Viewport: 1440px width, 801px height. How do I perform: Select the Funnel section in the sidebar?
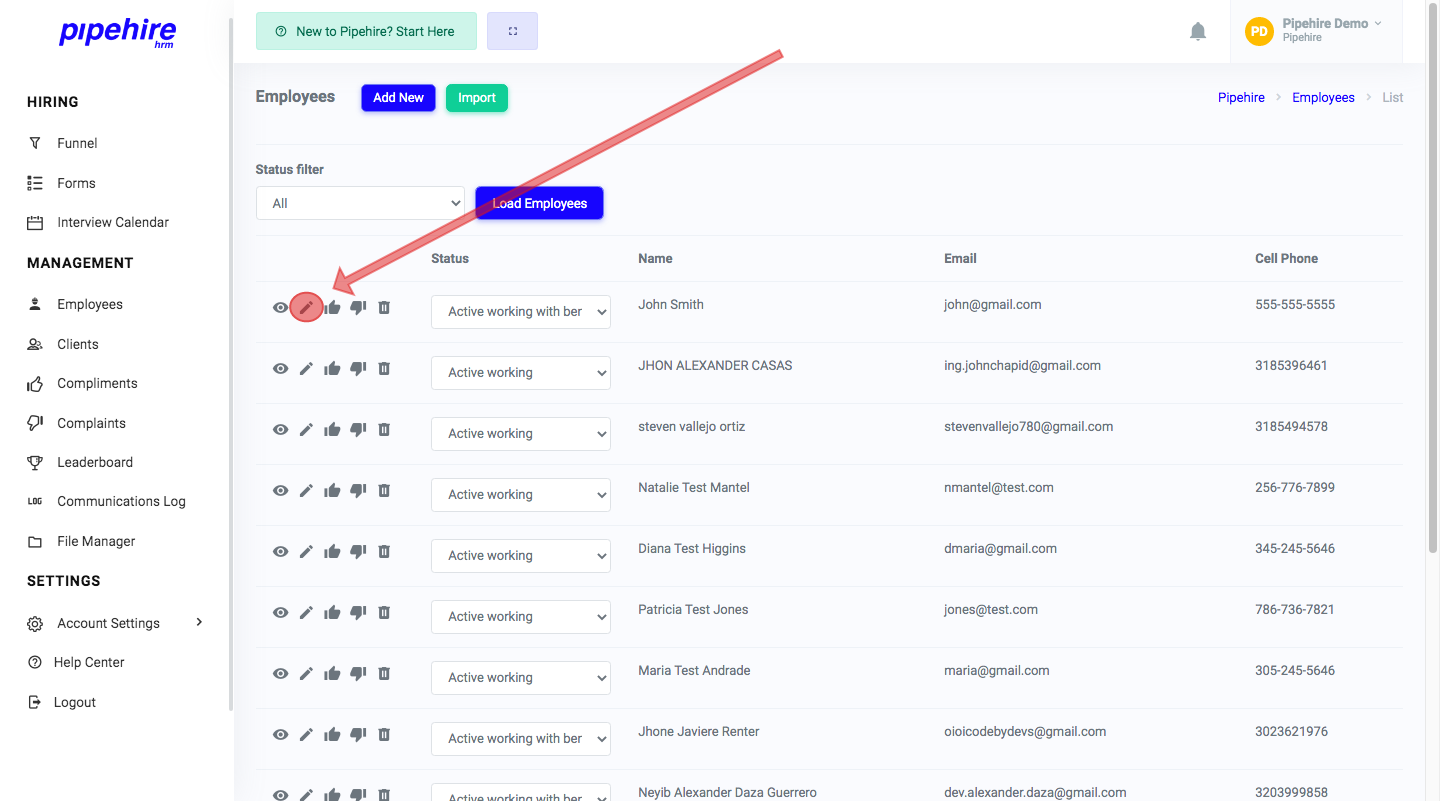(x=74, y=142)
